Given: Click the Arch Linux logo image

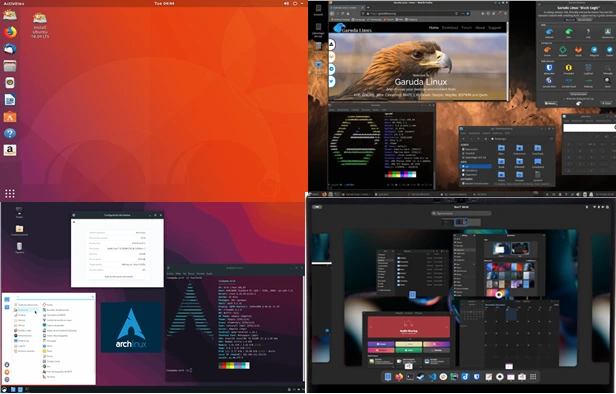Looking at the screenshot, I should (x=131, y=327).
